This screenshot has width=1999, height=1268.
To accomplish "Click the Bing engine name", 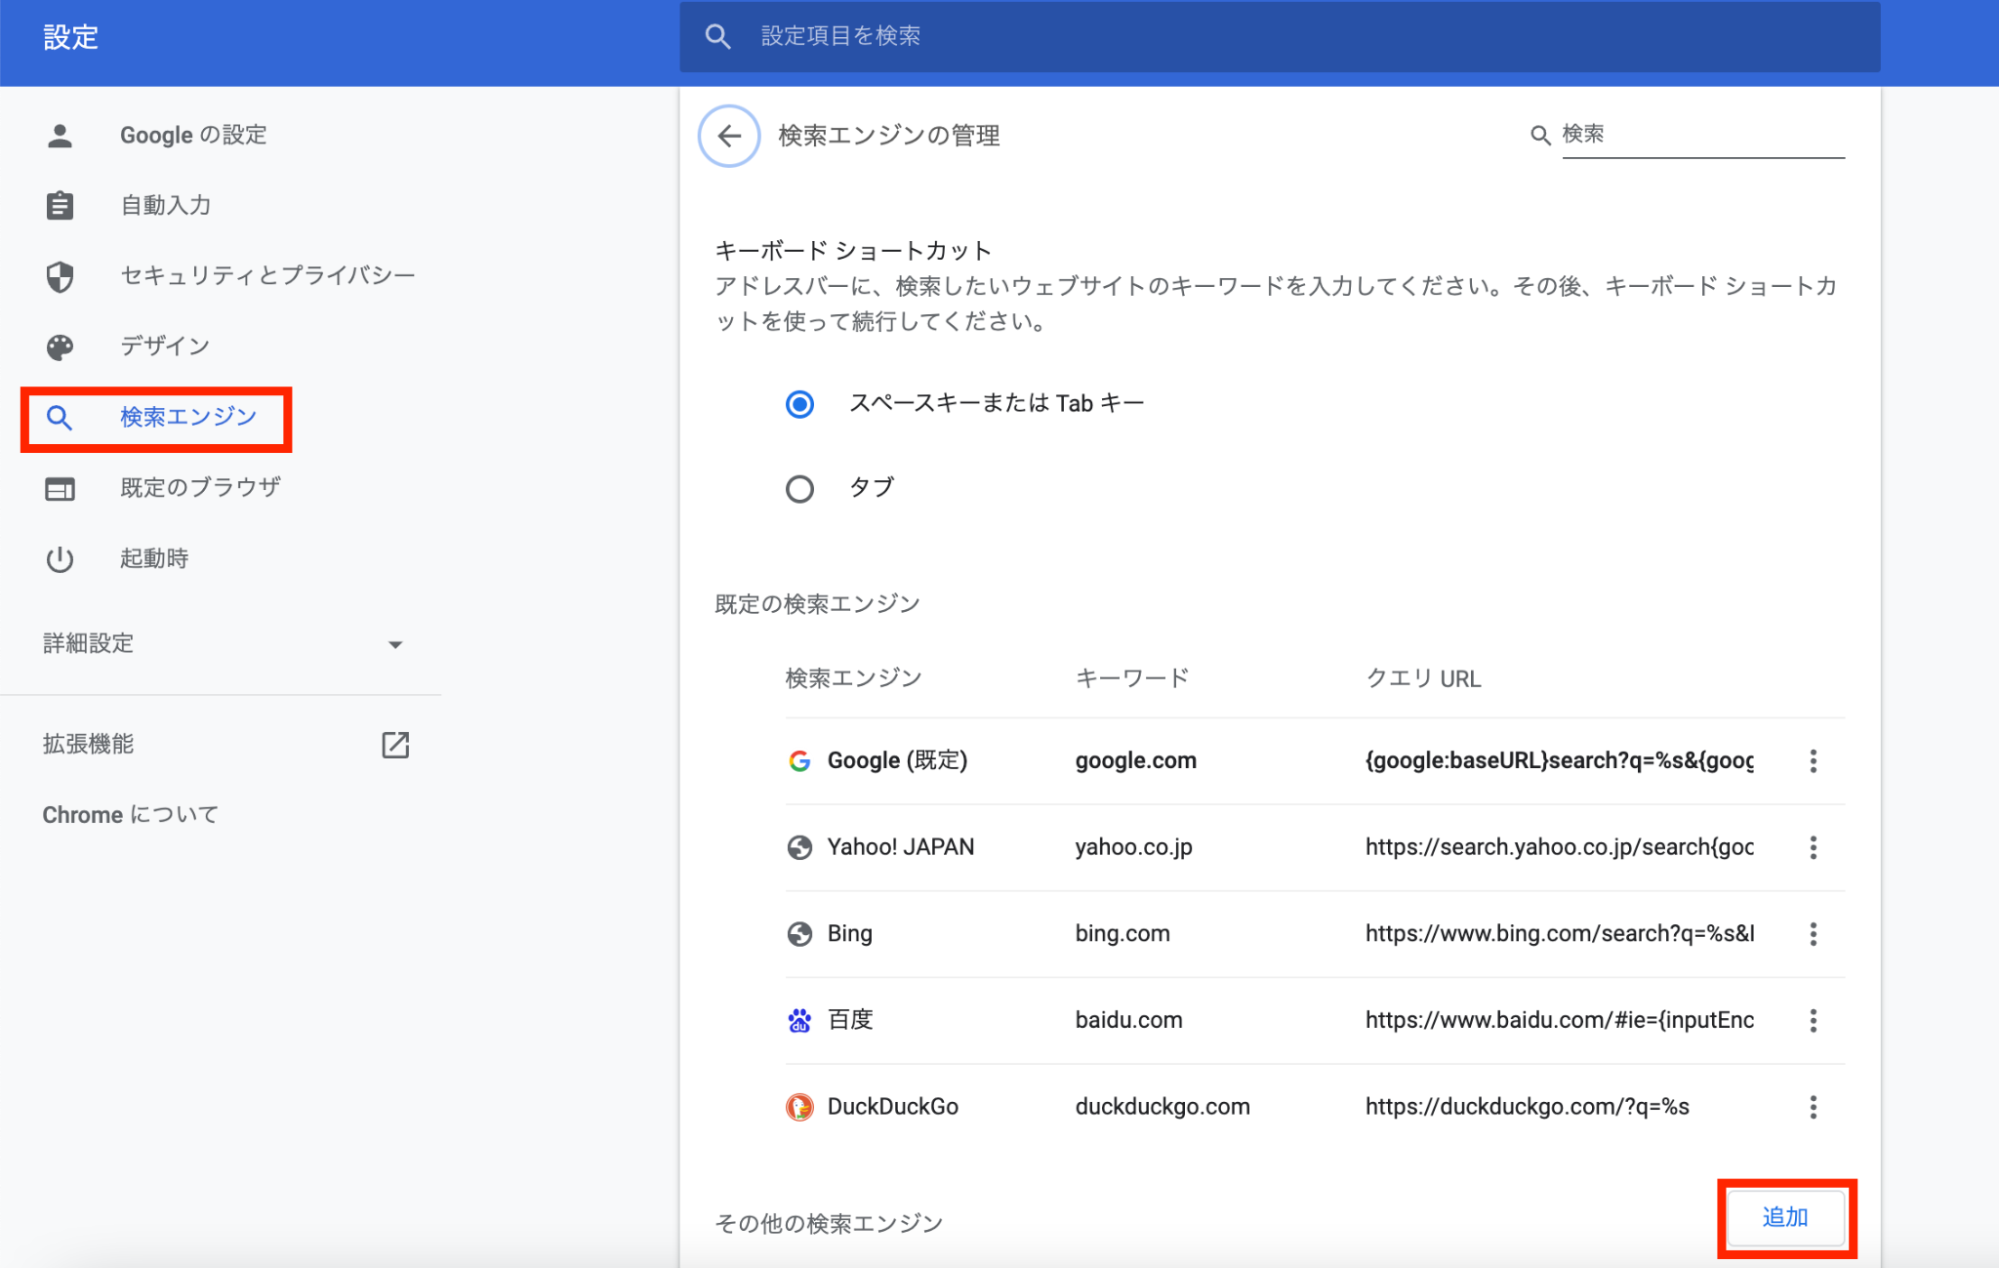I will pos(849,934).
